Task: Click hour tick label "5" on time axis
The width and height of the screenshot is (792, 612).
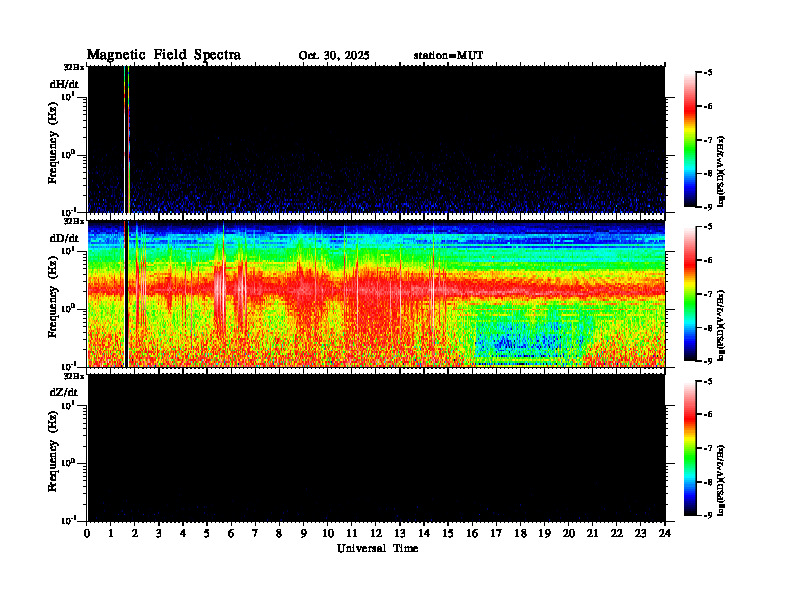Action: coord(207,534)
